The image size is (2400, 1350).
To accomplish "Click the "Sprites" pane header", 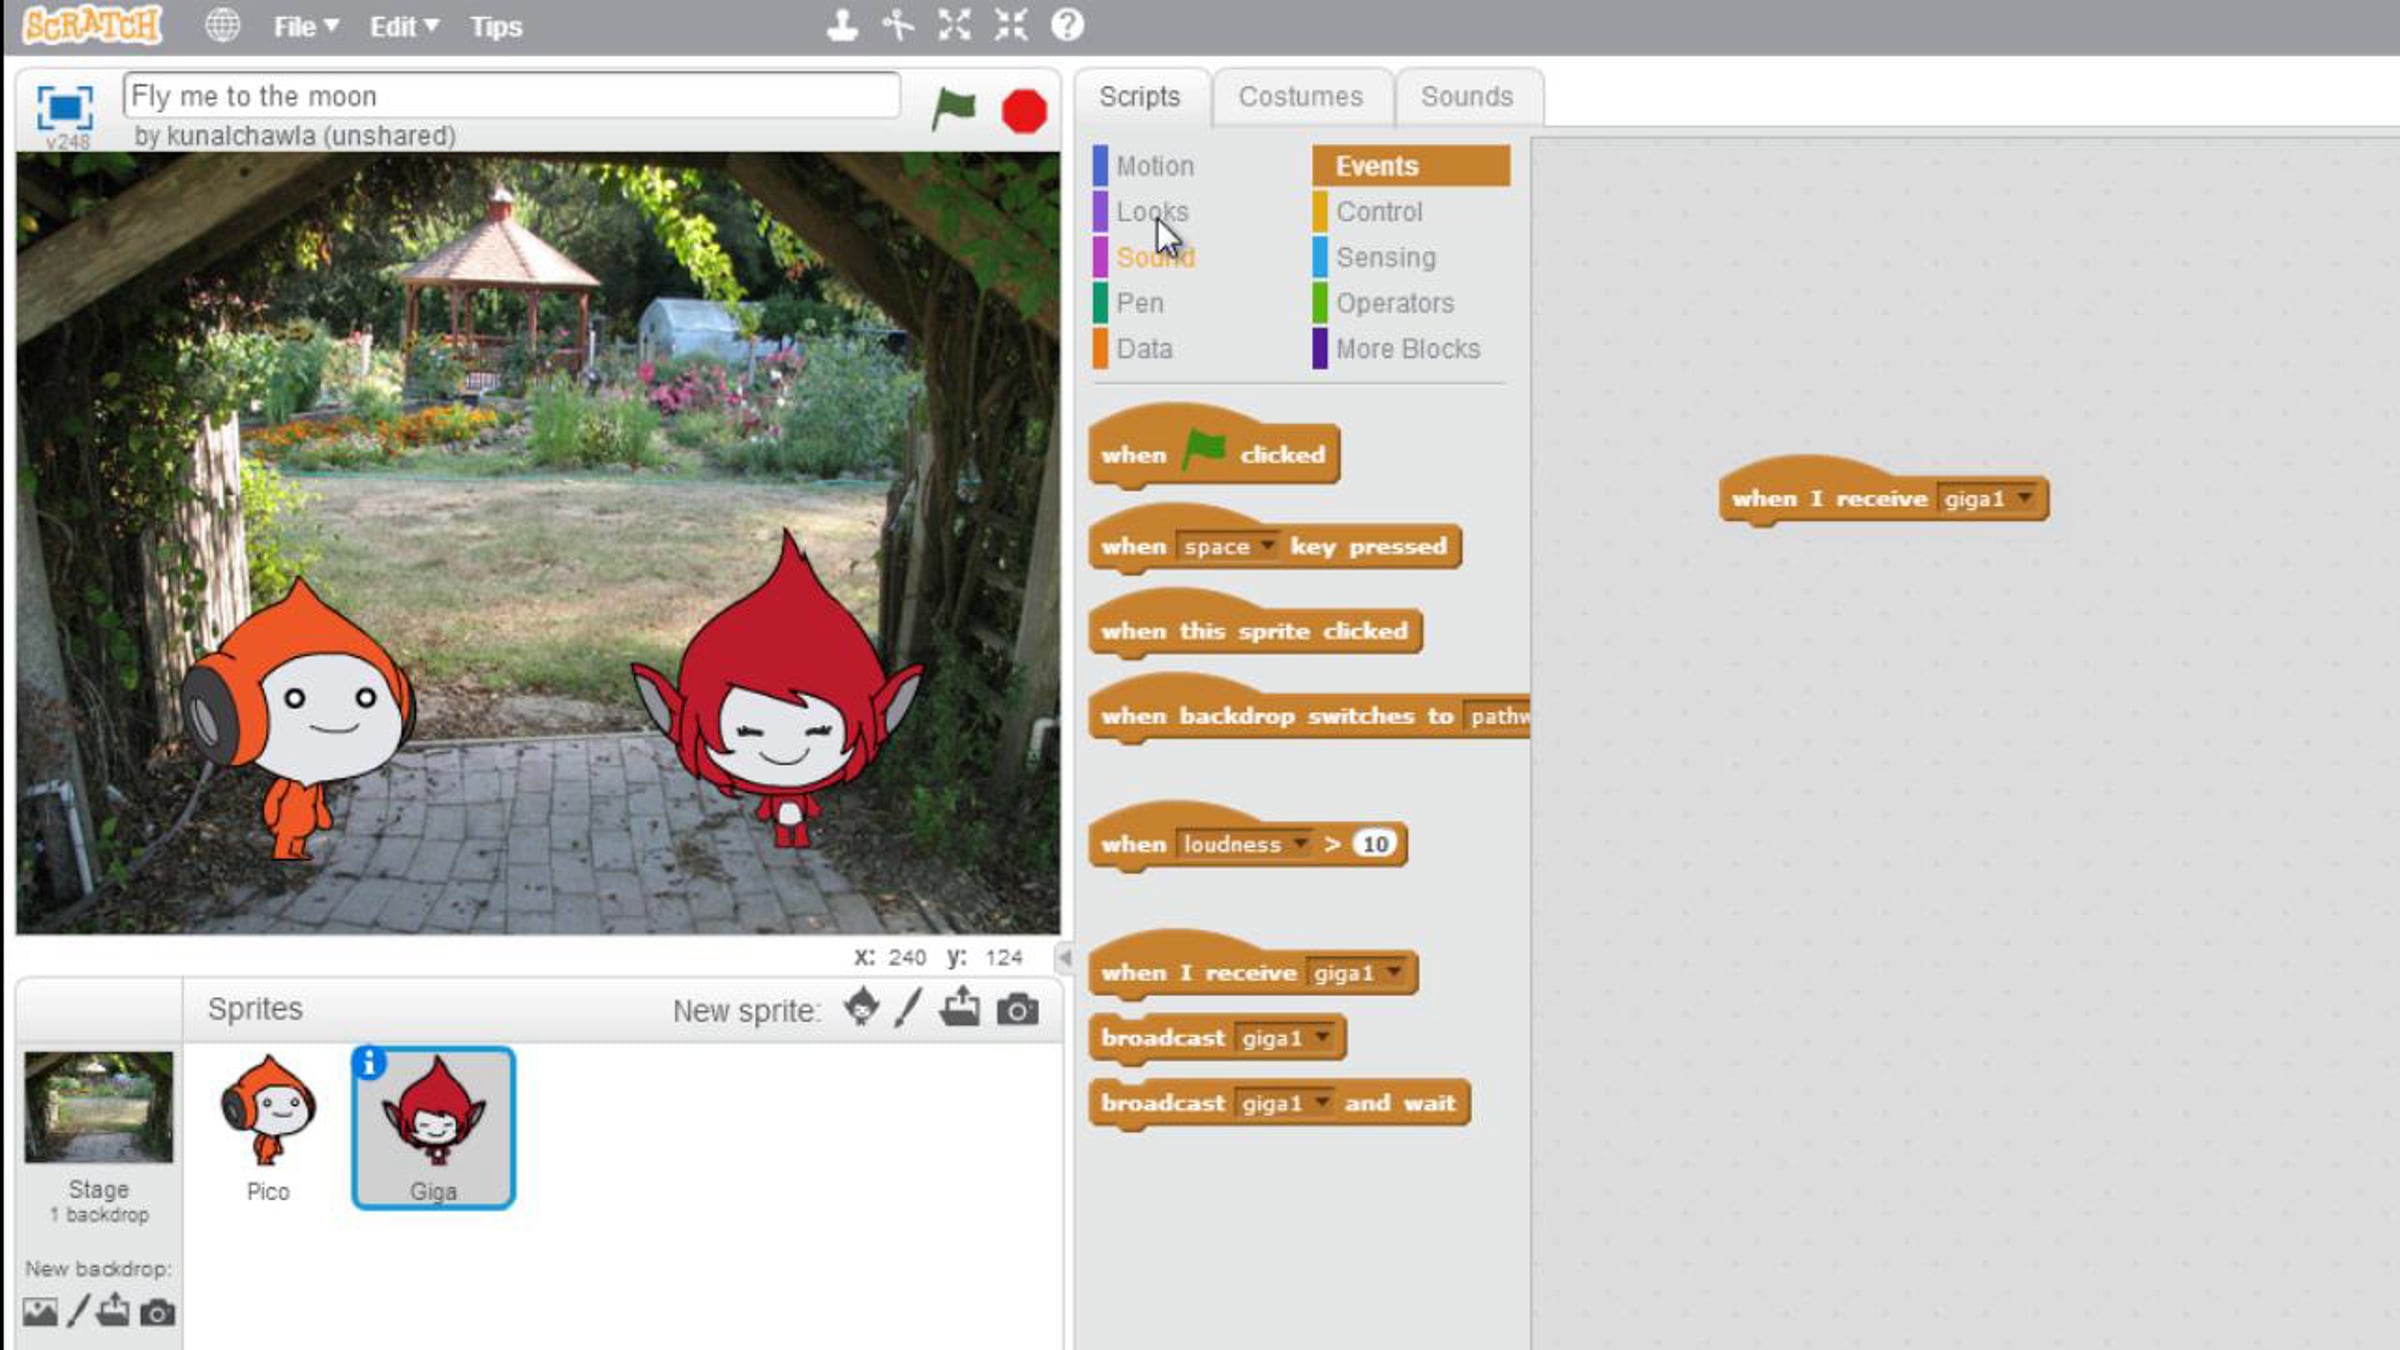I will (x=255, y=1008).
